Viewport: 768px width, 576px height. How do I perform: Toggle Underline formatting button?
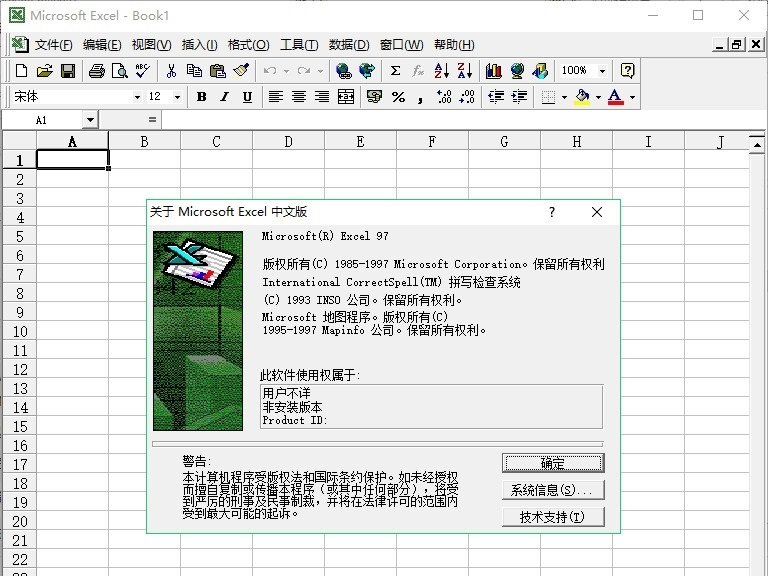(x=247, y=97)
